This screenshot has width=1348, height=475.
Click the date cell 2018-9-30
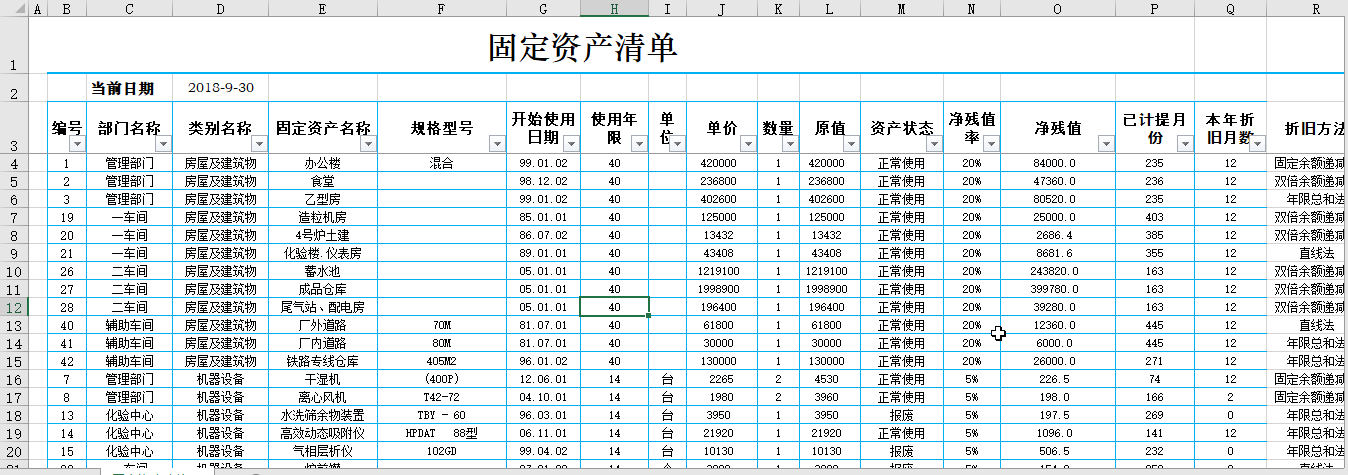coord(220,88)
